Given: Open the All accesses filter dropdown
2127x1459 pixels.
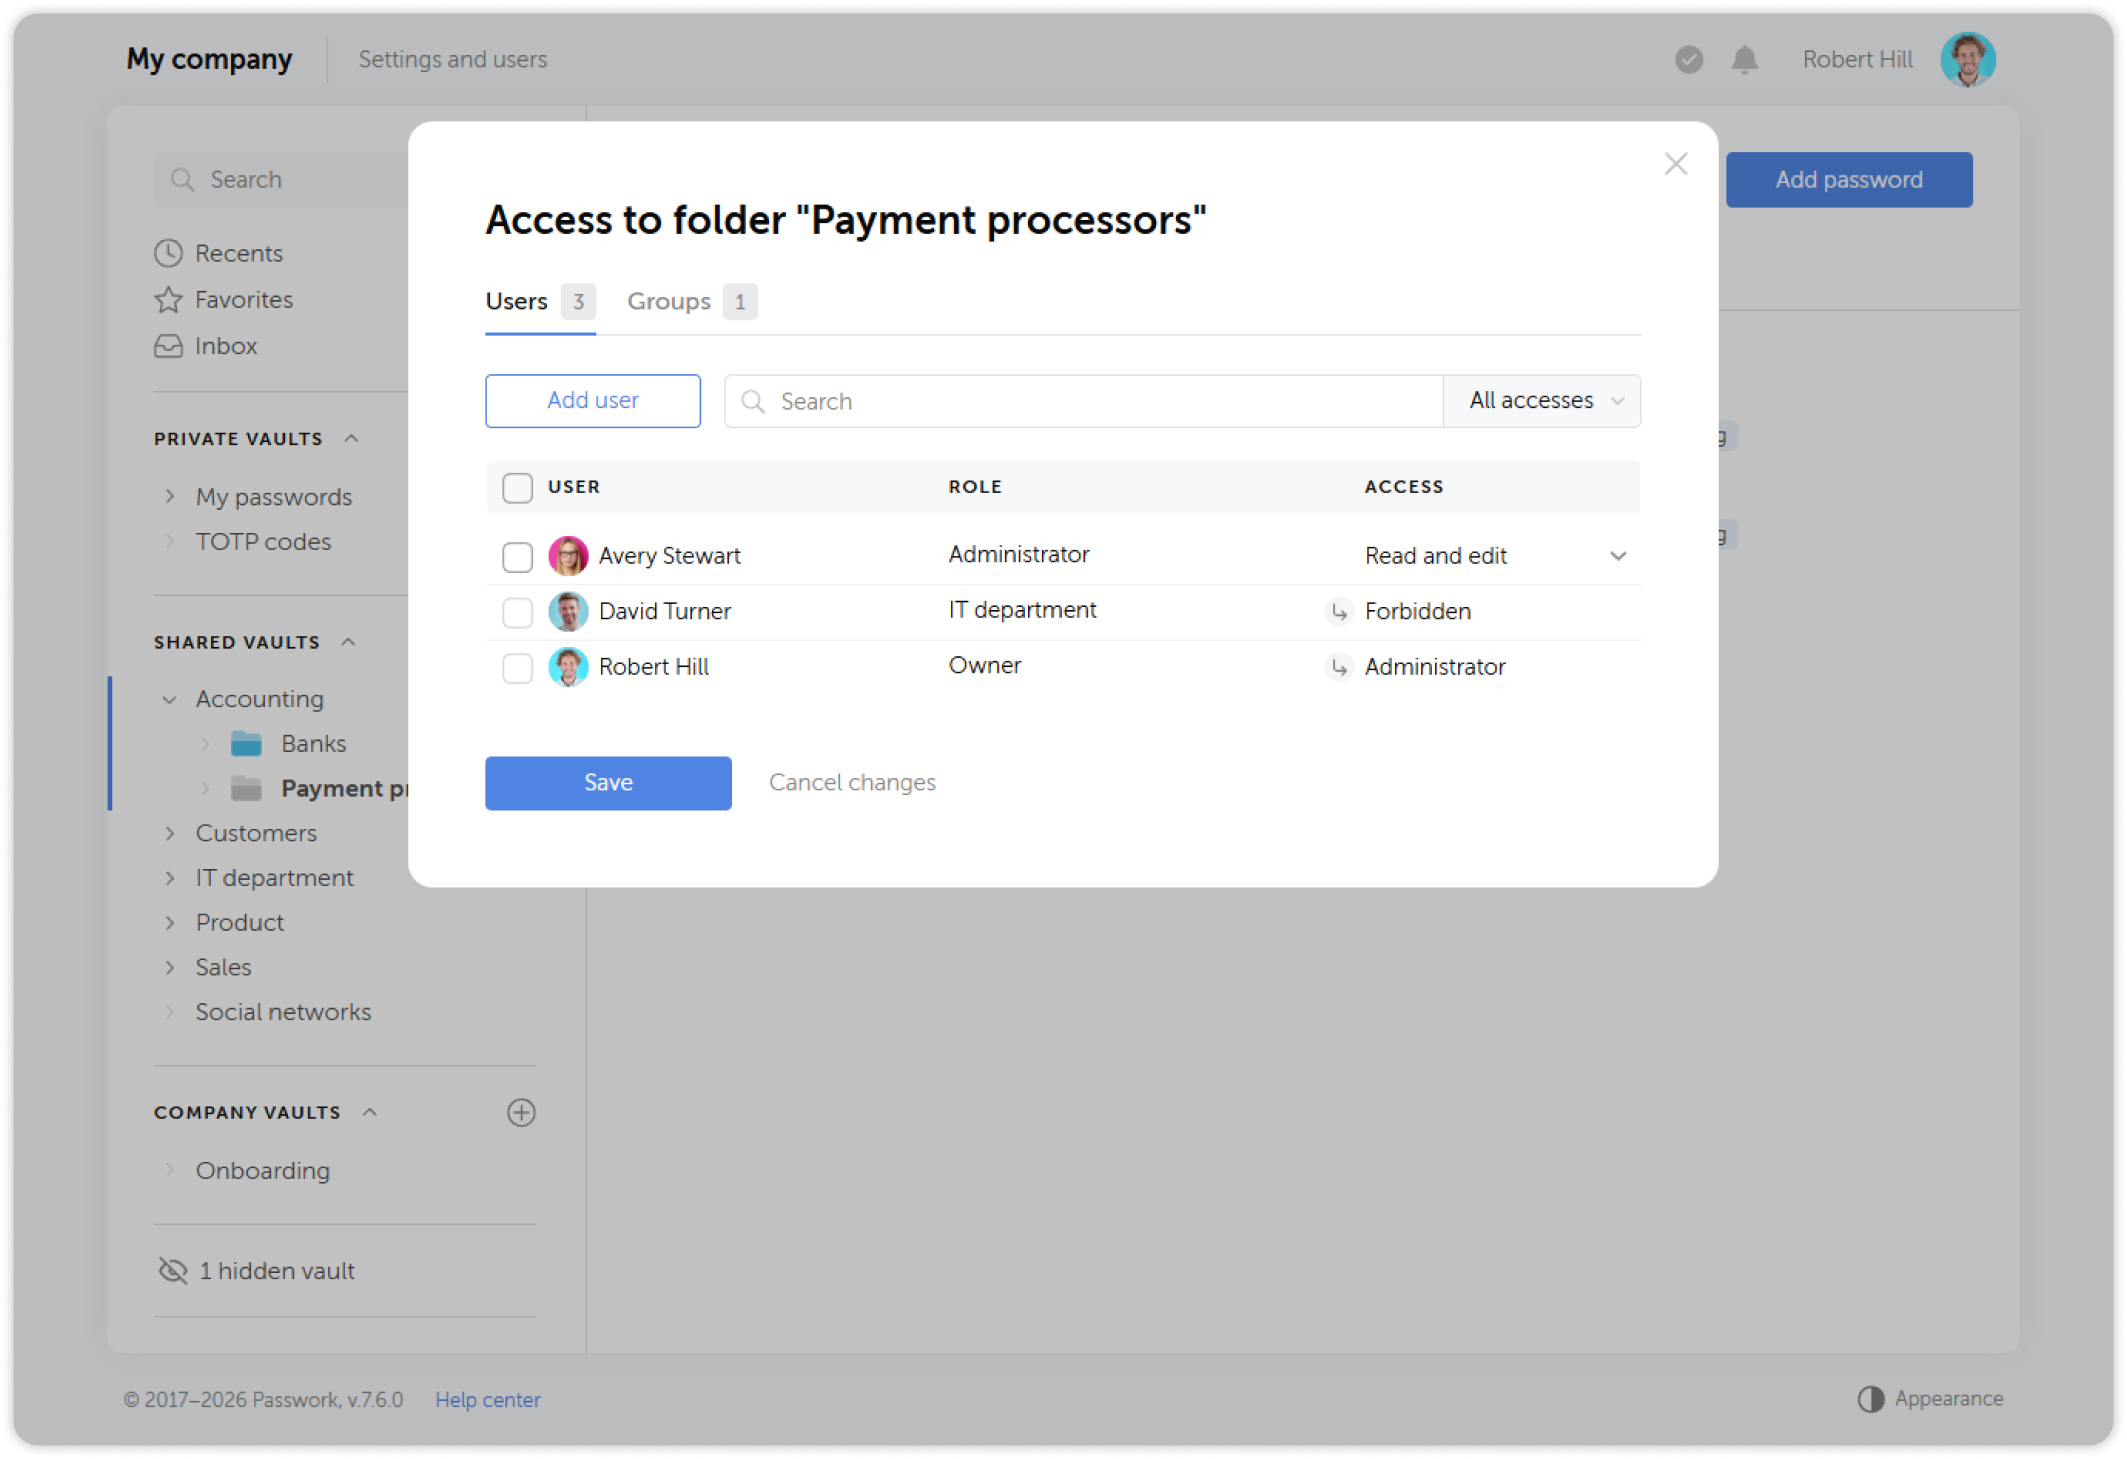Looking at the screenshot, I should click(x=1542, y=401).
